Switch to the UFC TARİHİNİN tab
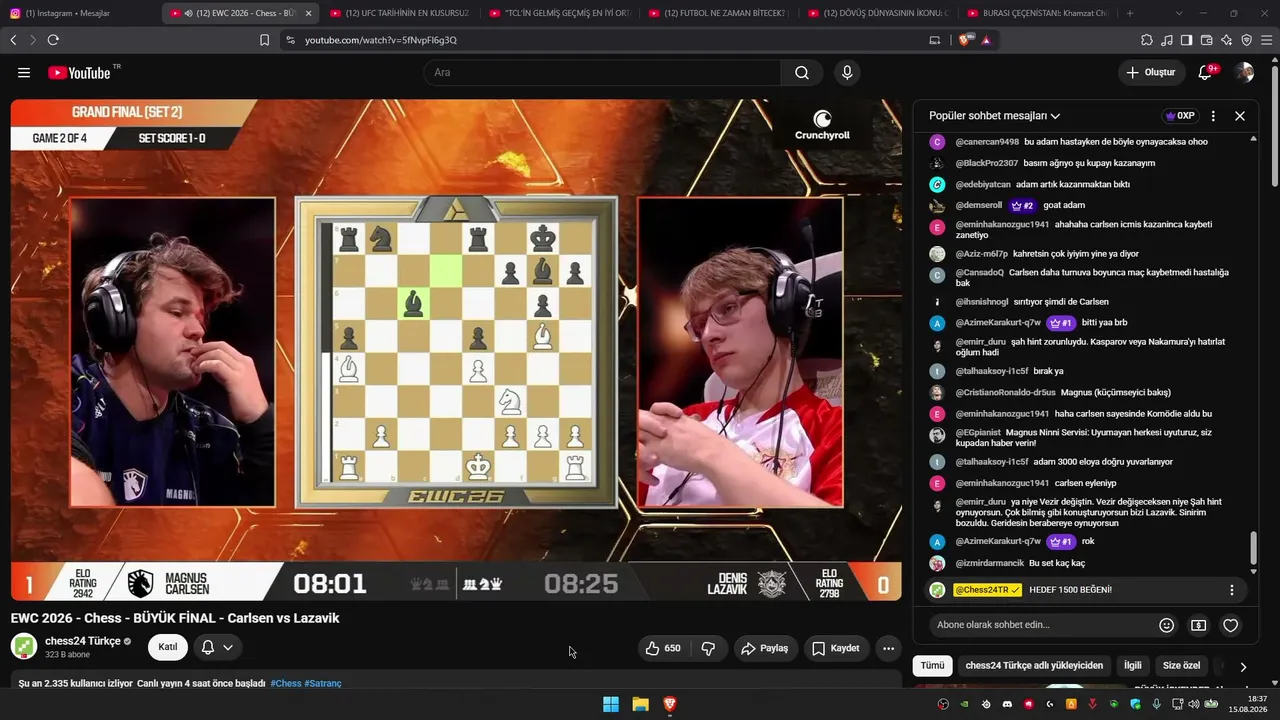 click(x=399, y=13)
